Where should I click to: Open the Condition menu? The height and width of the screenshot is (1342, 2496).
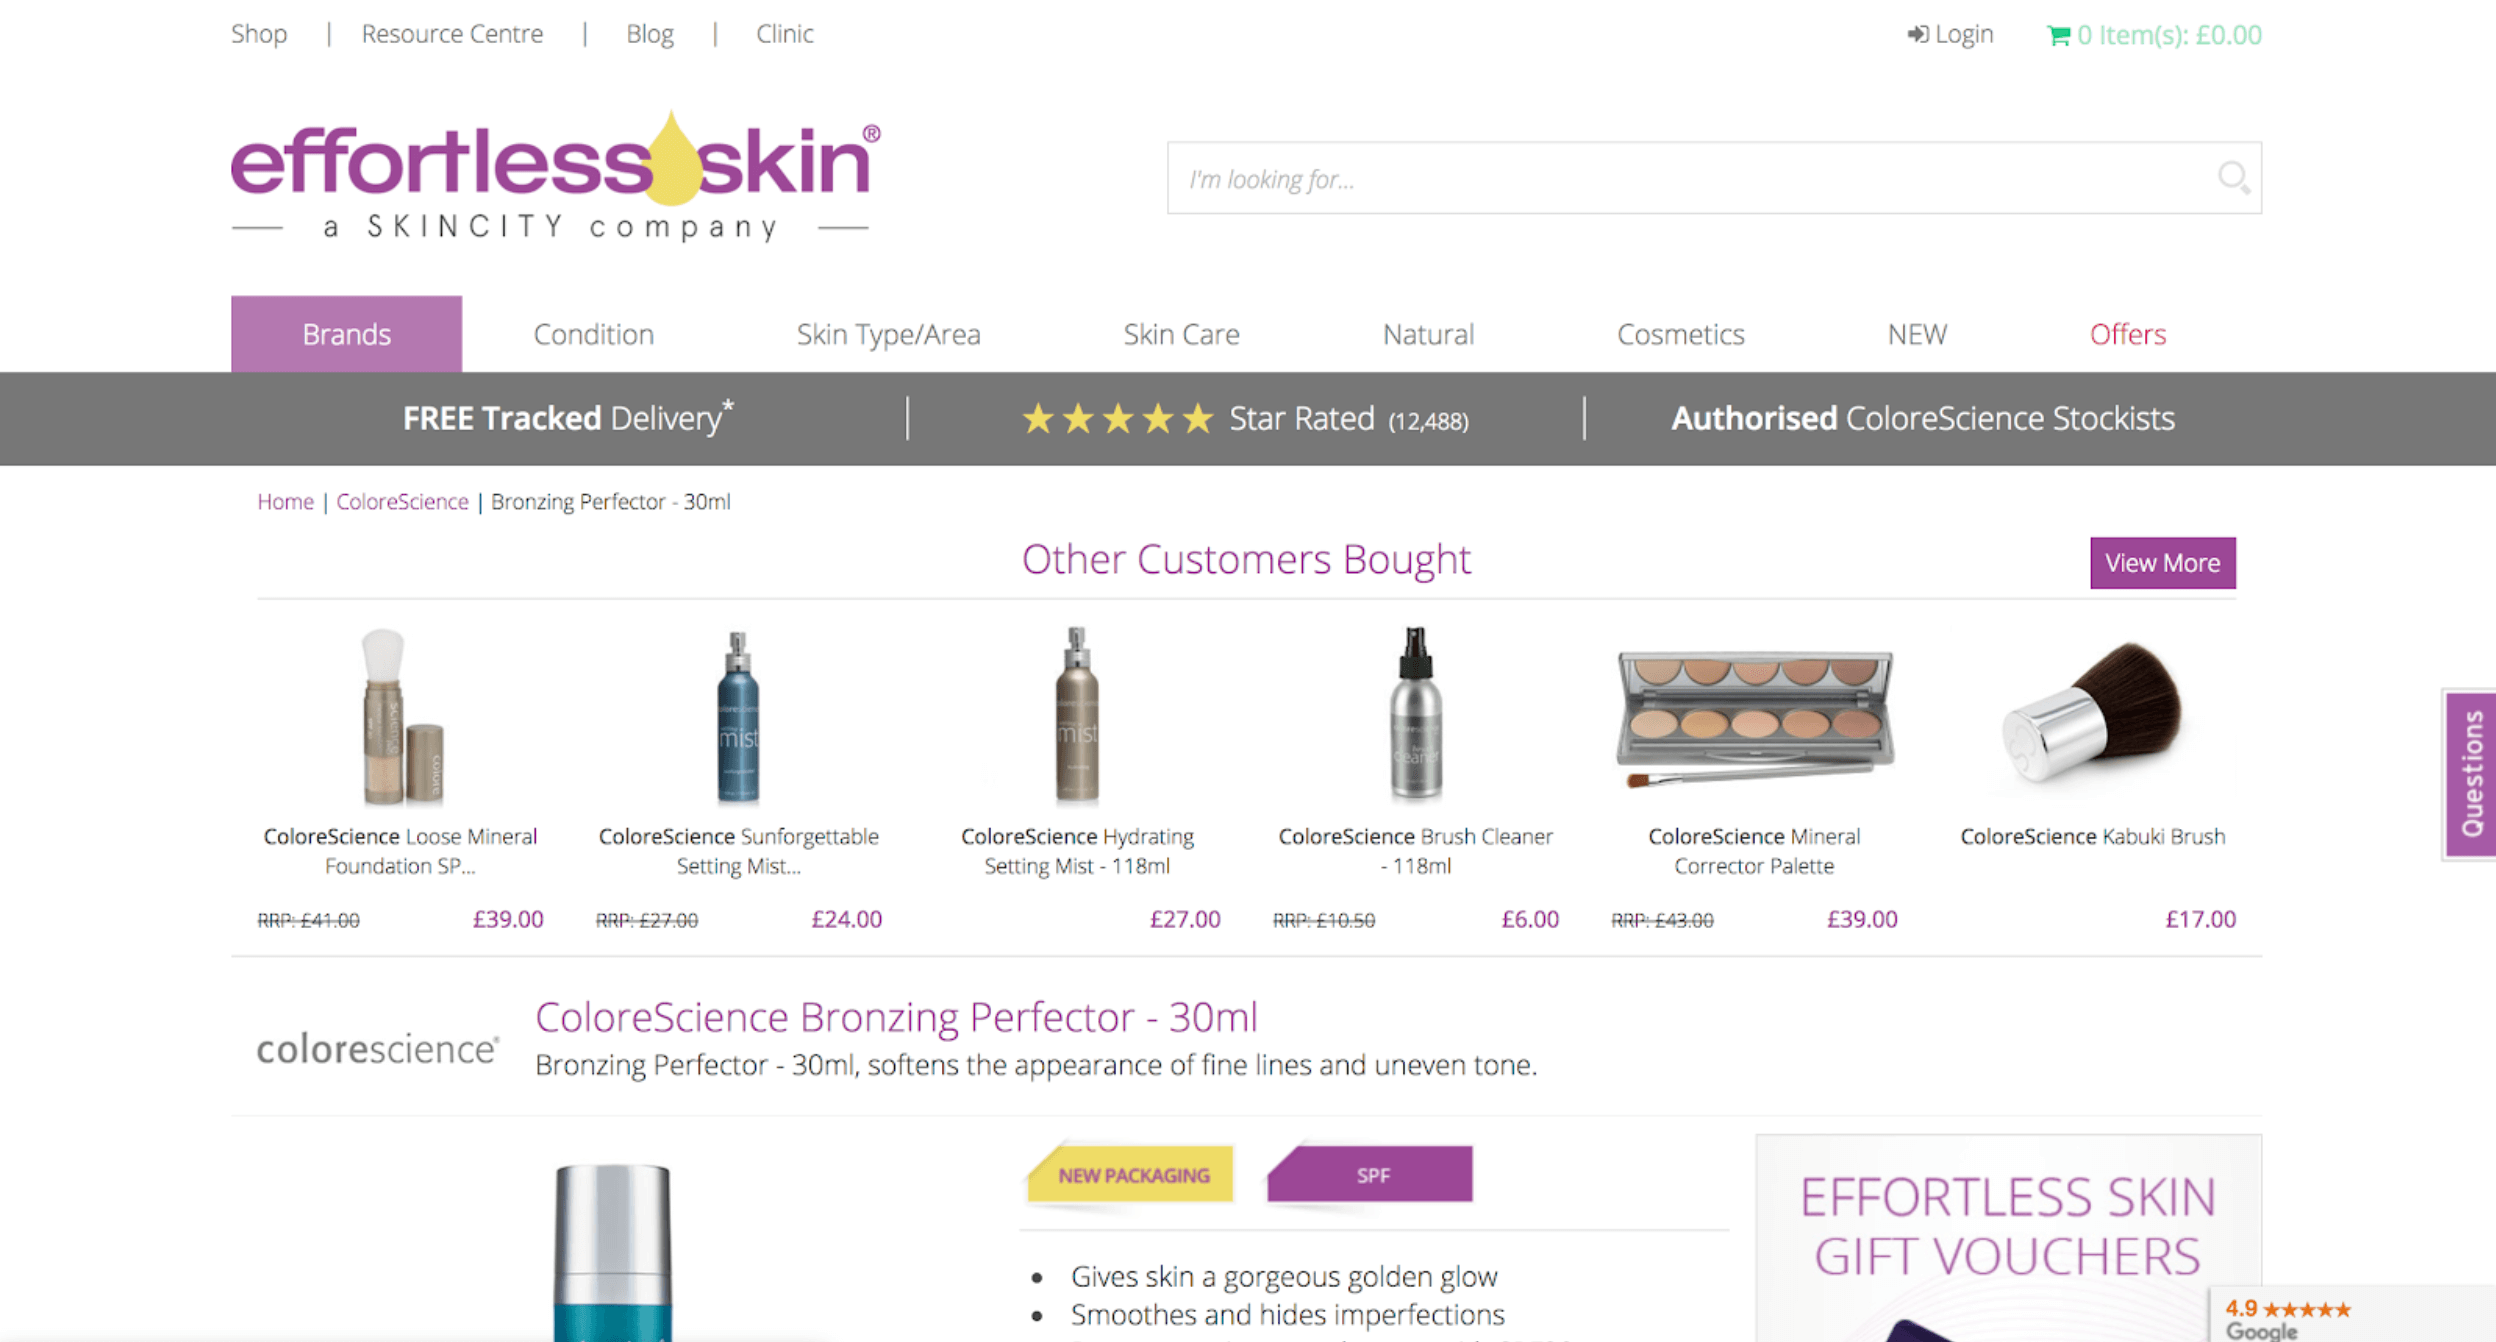pyautogui.click(x=593, y=334)
